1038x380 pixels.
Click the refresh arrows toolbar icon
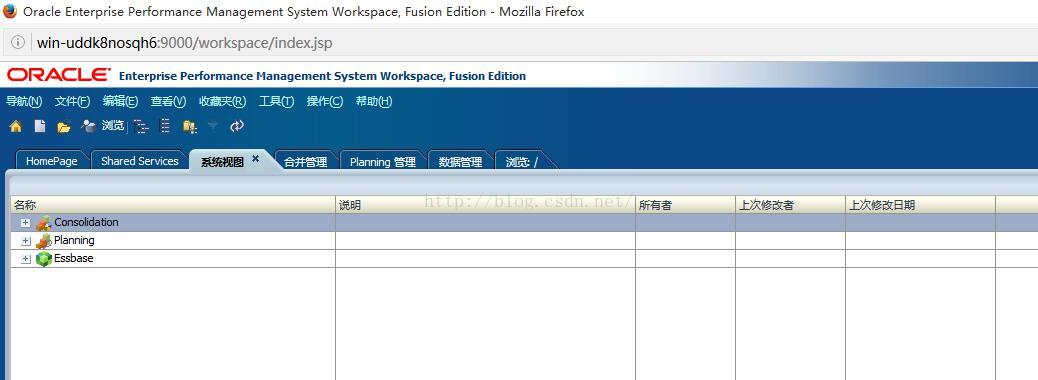(237, 126)
